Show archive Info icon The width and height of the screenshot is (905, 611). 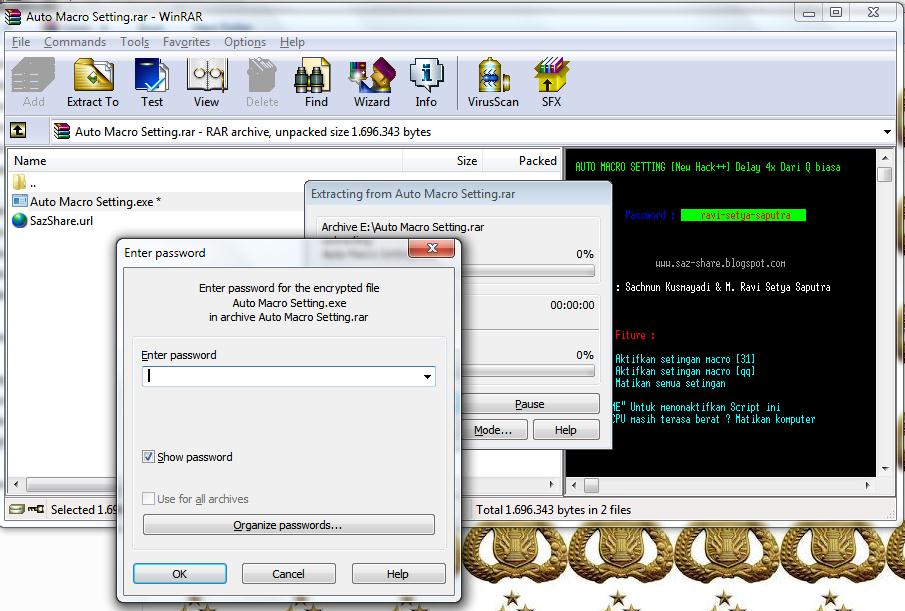point(426,82)
